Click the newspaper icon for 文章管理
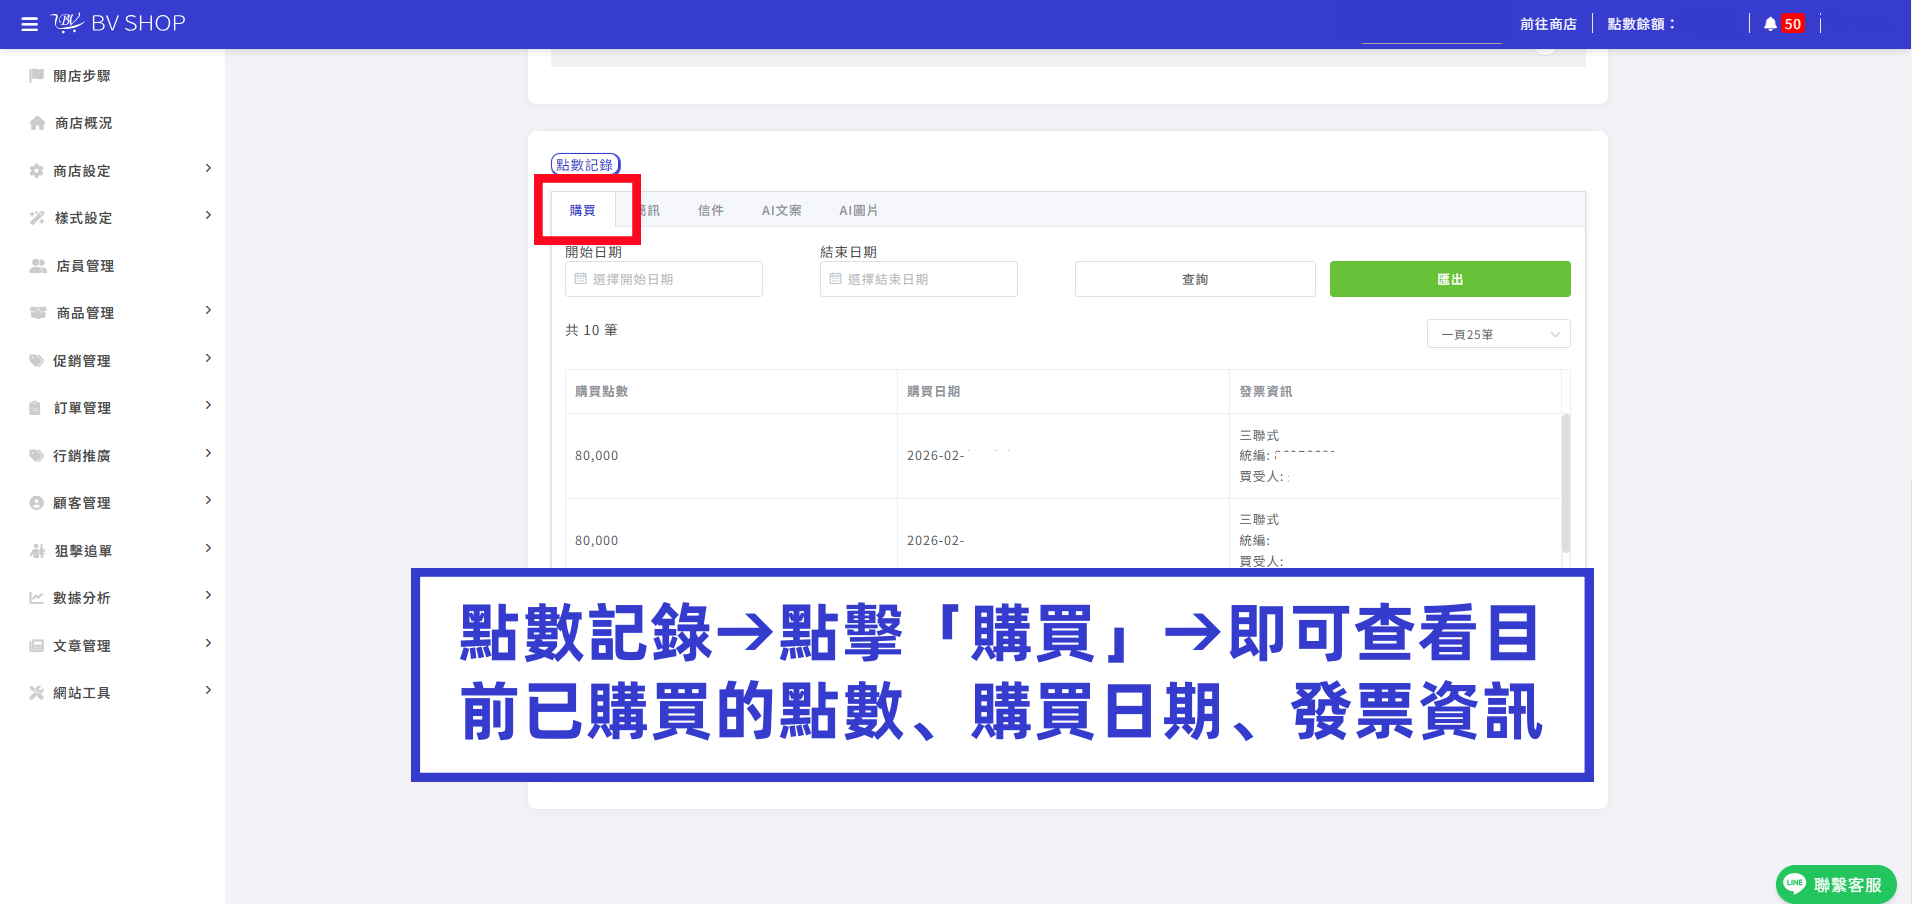 [x=37, y=646]
